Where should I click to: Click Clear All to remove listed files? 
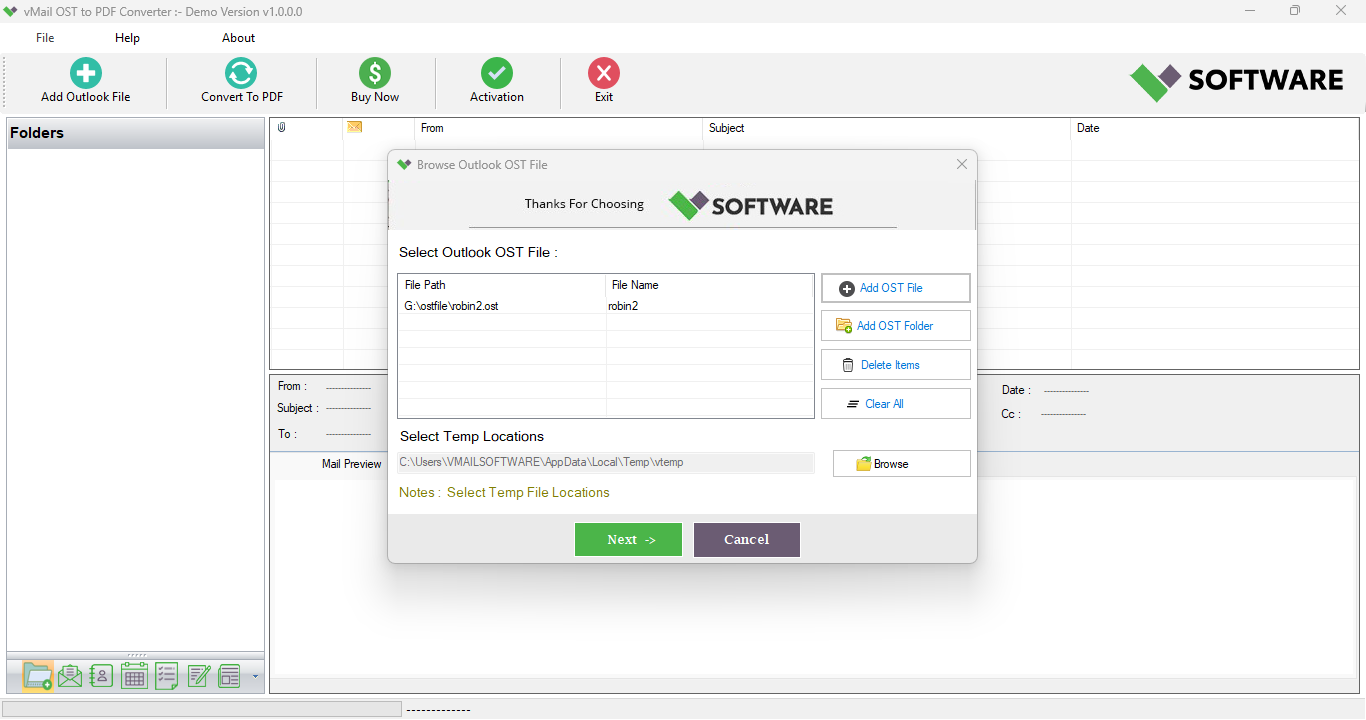tap(895, 403)
